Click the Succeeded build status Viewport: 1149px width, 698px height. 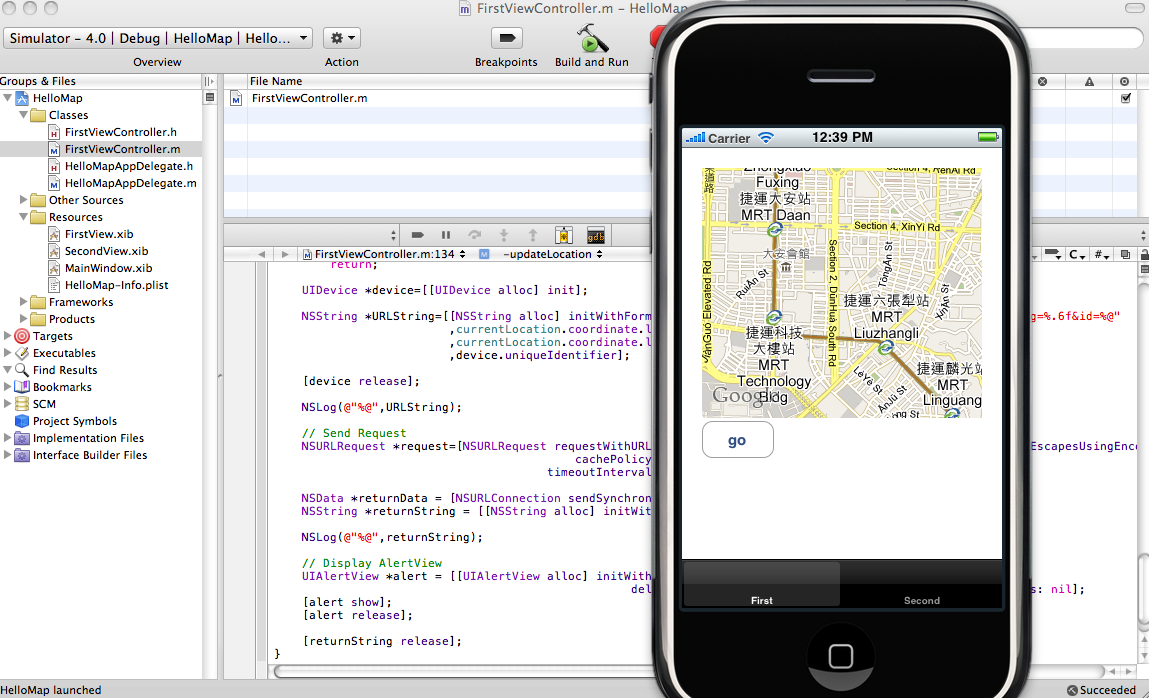coord(1101,690)
